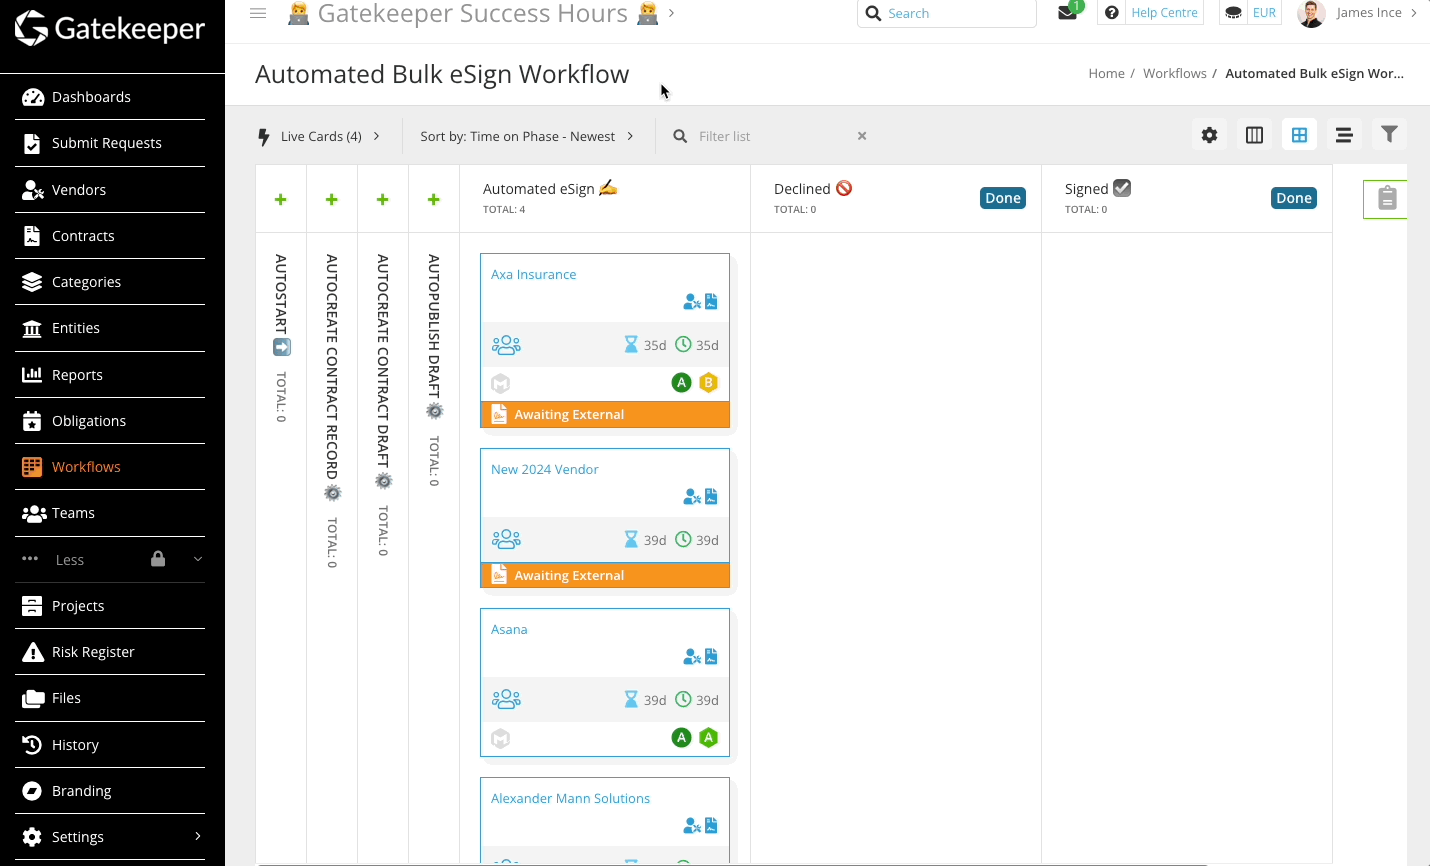Open the Vendors section

click(x=78, y=189)
